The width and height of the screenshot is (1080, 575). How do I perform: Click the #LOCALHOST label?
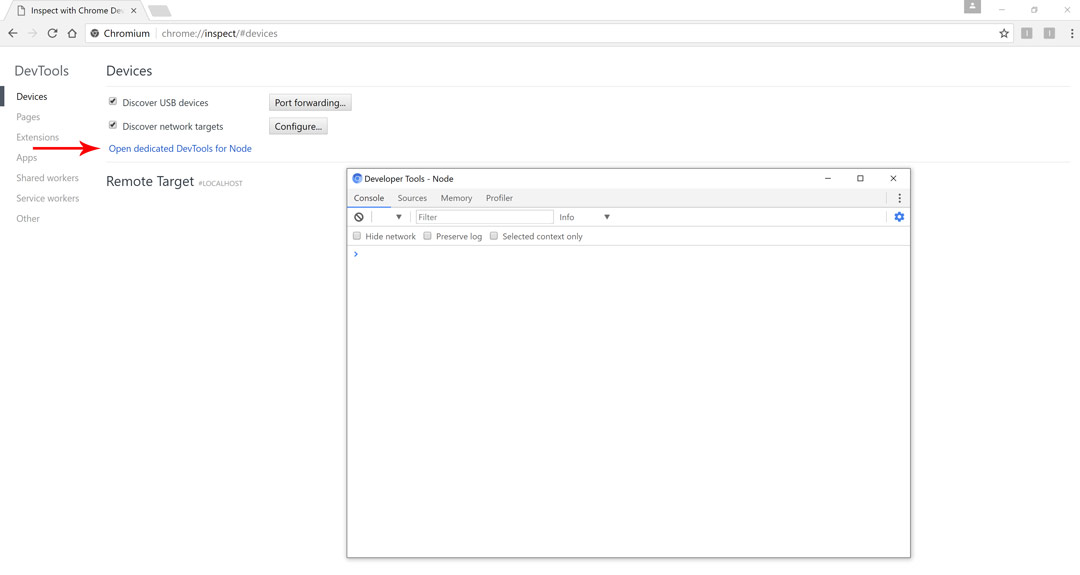click(220, 183)
